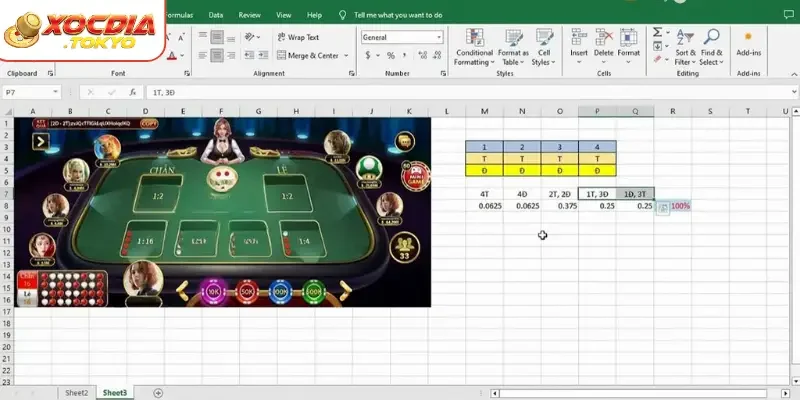Click the Align Right icon
Viewport: 800px width, 400px height.
point(231,55)
